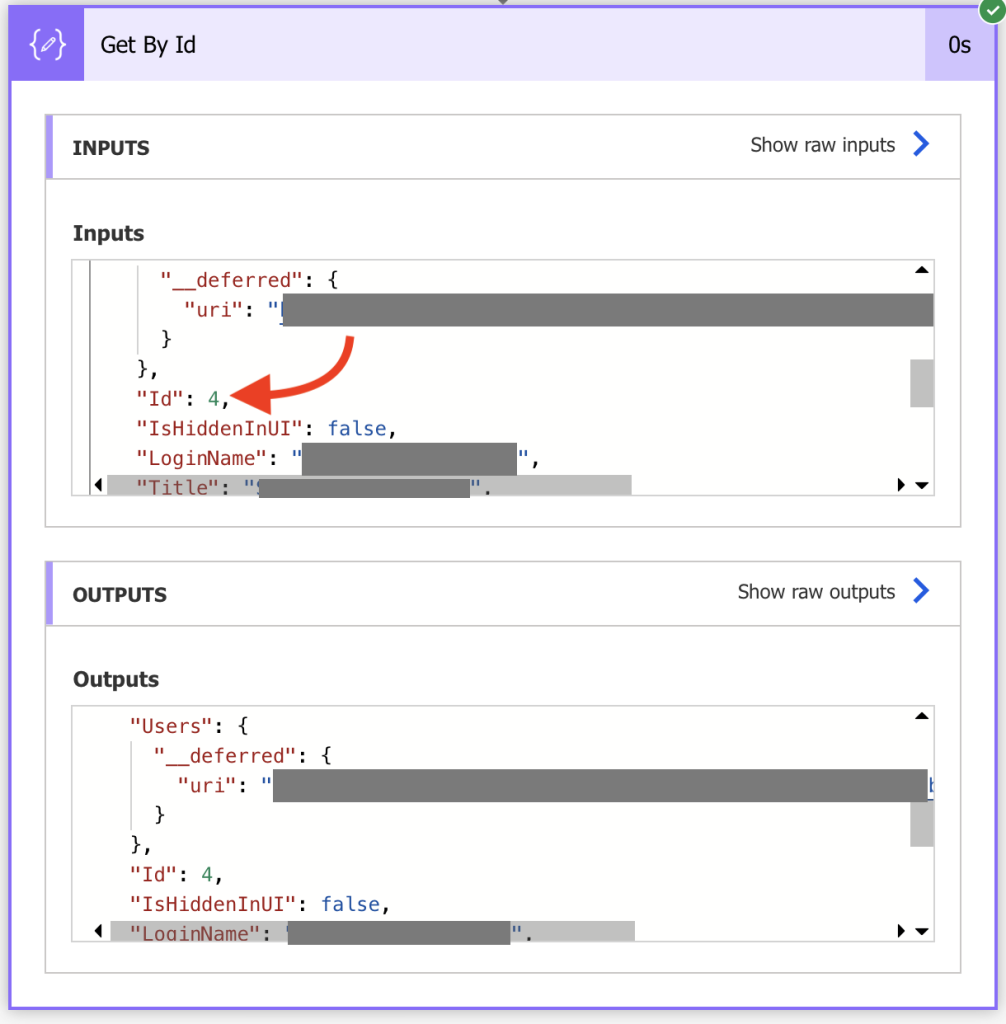Viewport: 1006px width, 1024px height.
Task: Click the vertical scrollbar thumb in Inputs
Action: [921, 383]
